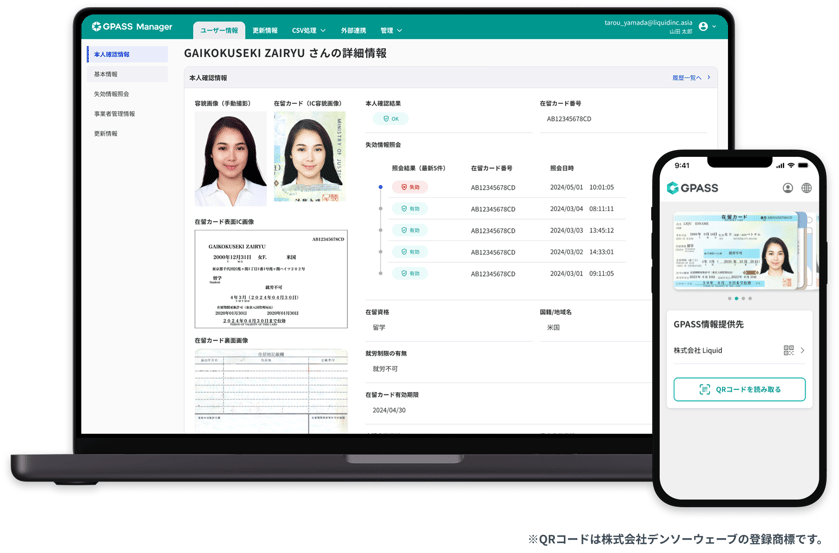Click the GPASS logo in phone app
Image resolution: width=839 pixels, height=553 pixels.
pyautogui.click(x=692, y=188)
